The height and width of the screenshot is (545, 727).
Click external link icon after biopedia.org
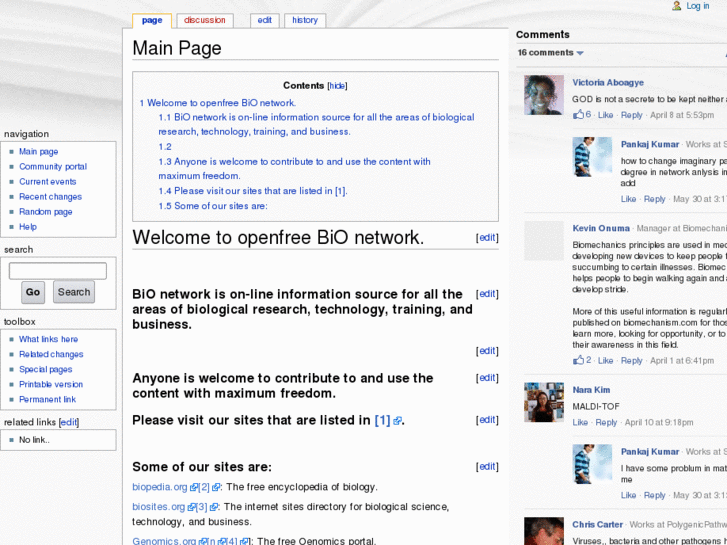tap(194, 487)
